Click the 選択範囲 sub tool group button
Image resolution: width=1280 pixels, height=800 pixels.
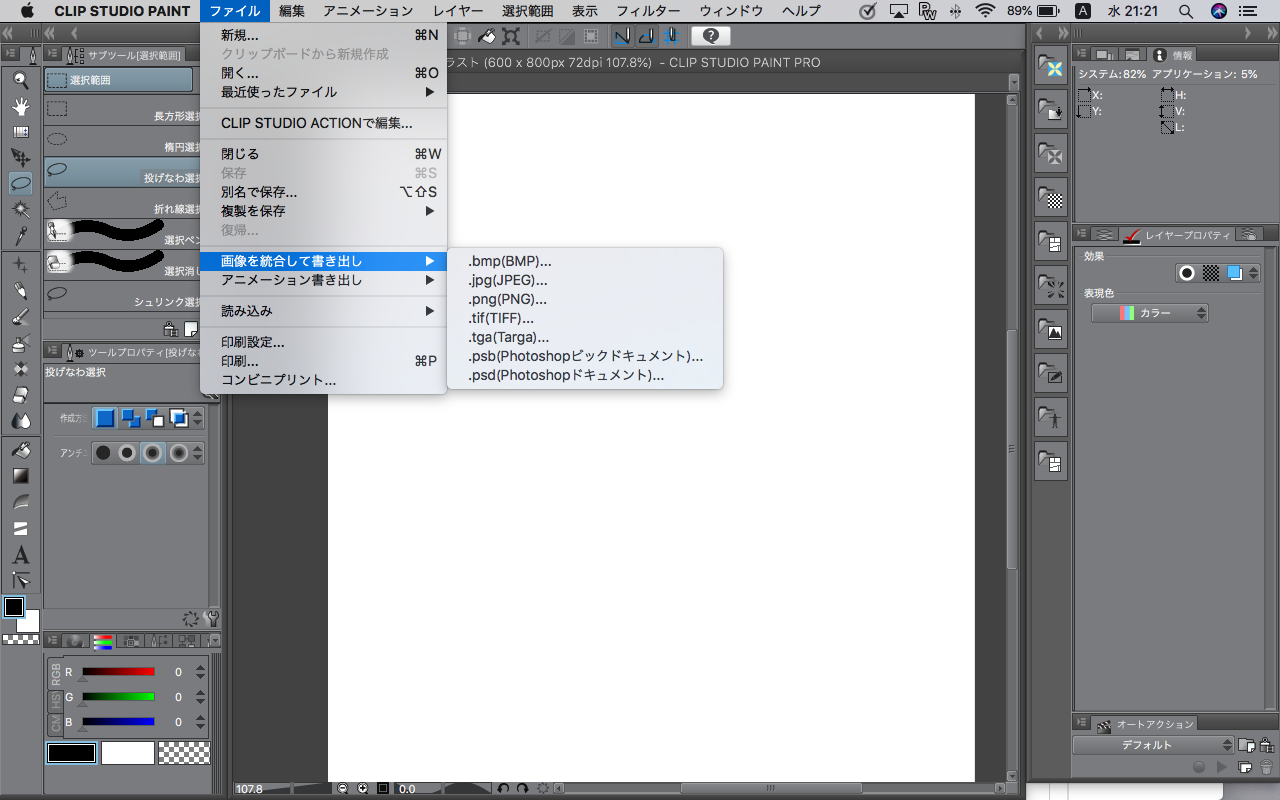coord(119,80)
